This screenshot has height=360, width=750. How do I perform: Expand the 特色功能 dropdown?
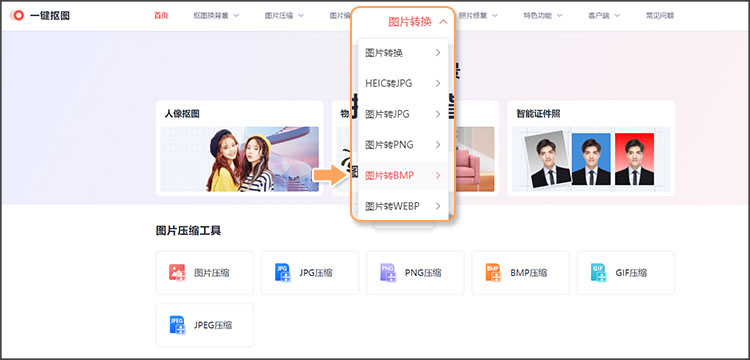pyautogui.click(x=543, y=15)
